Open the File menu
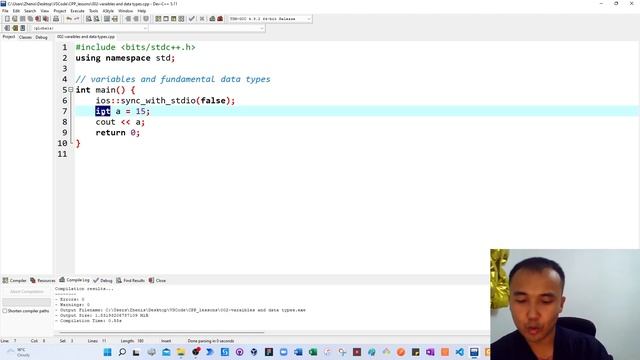The width and height of the screenshot is (640, 360). pos(5,11)
